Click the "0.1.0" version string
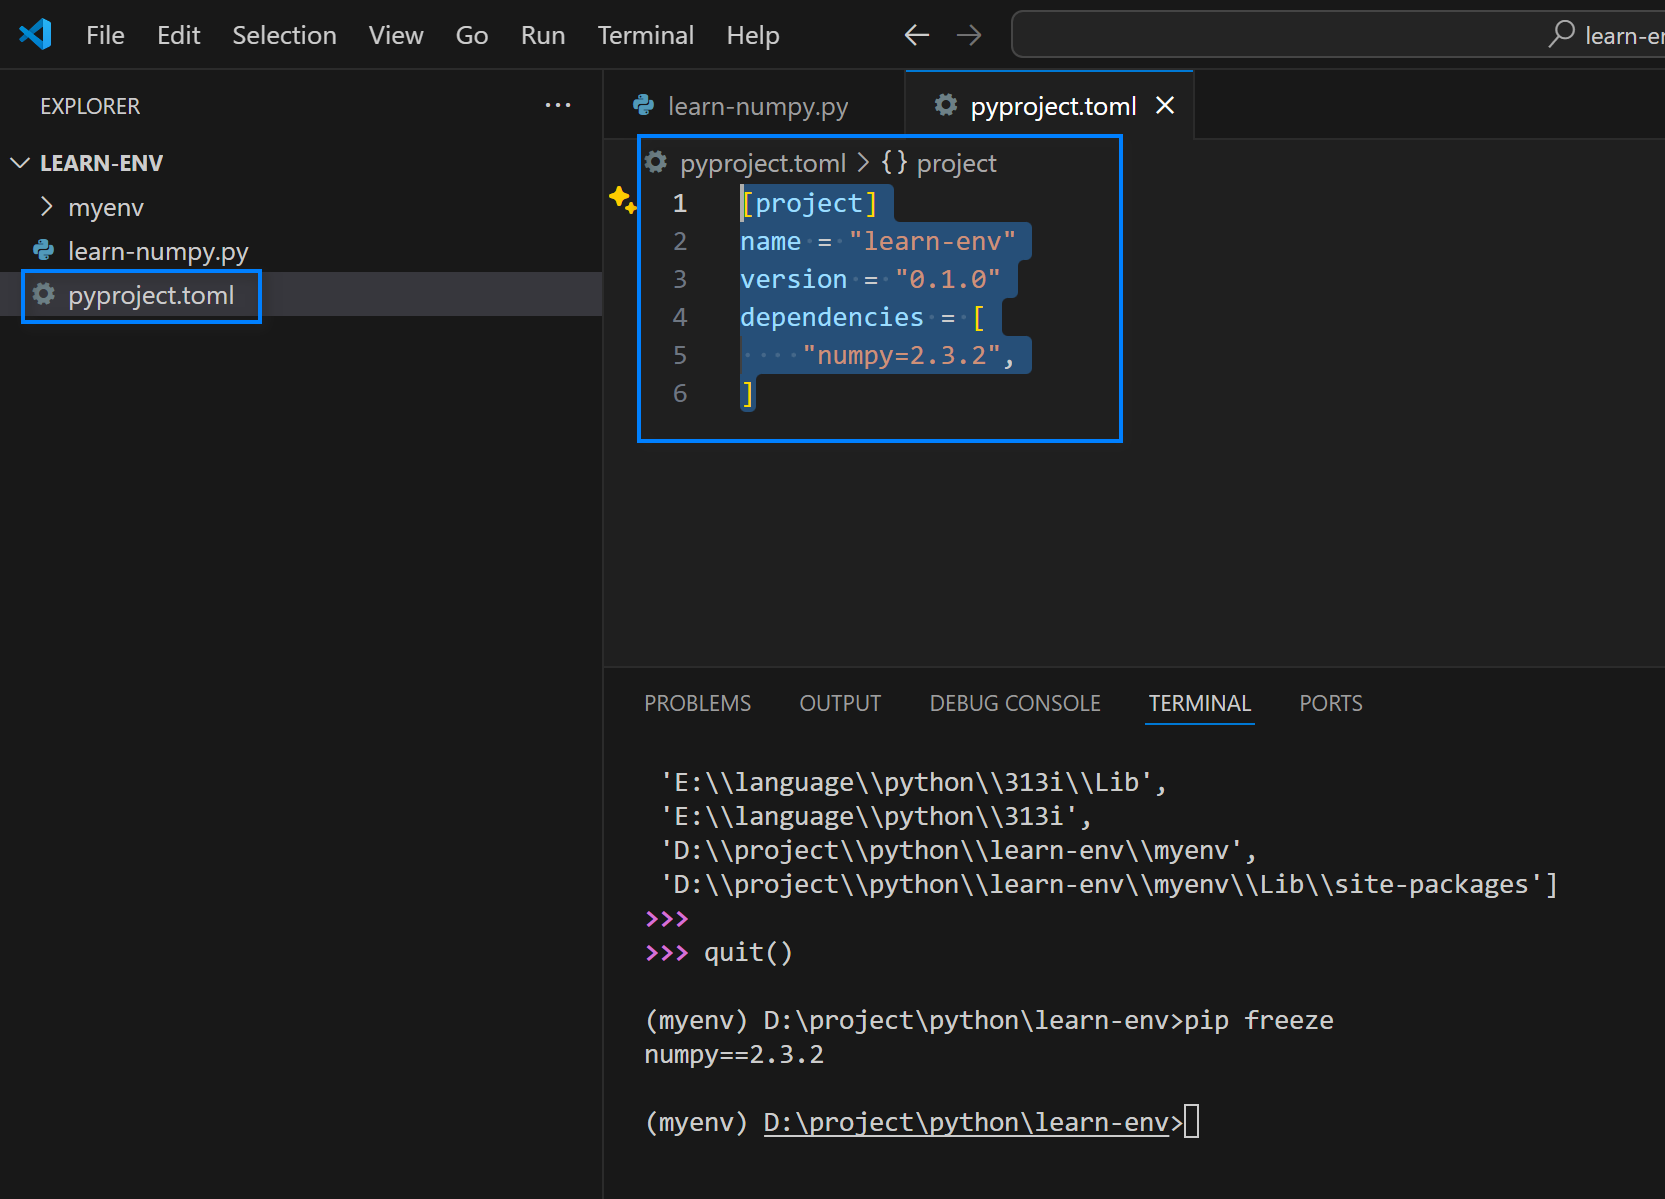Image resolution: width=1665 pixels, height=1199 pixels. [947, 279]
